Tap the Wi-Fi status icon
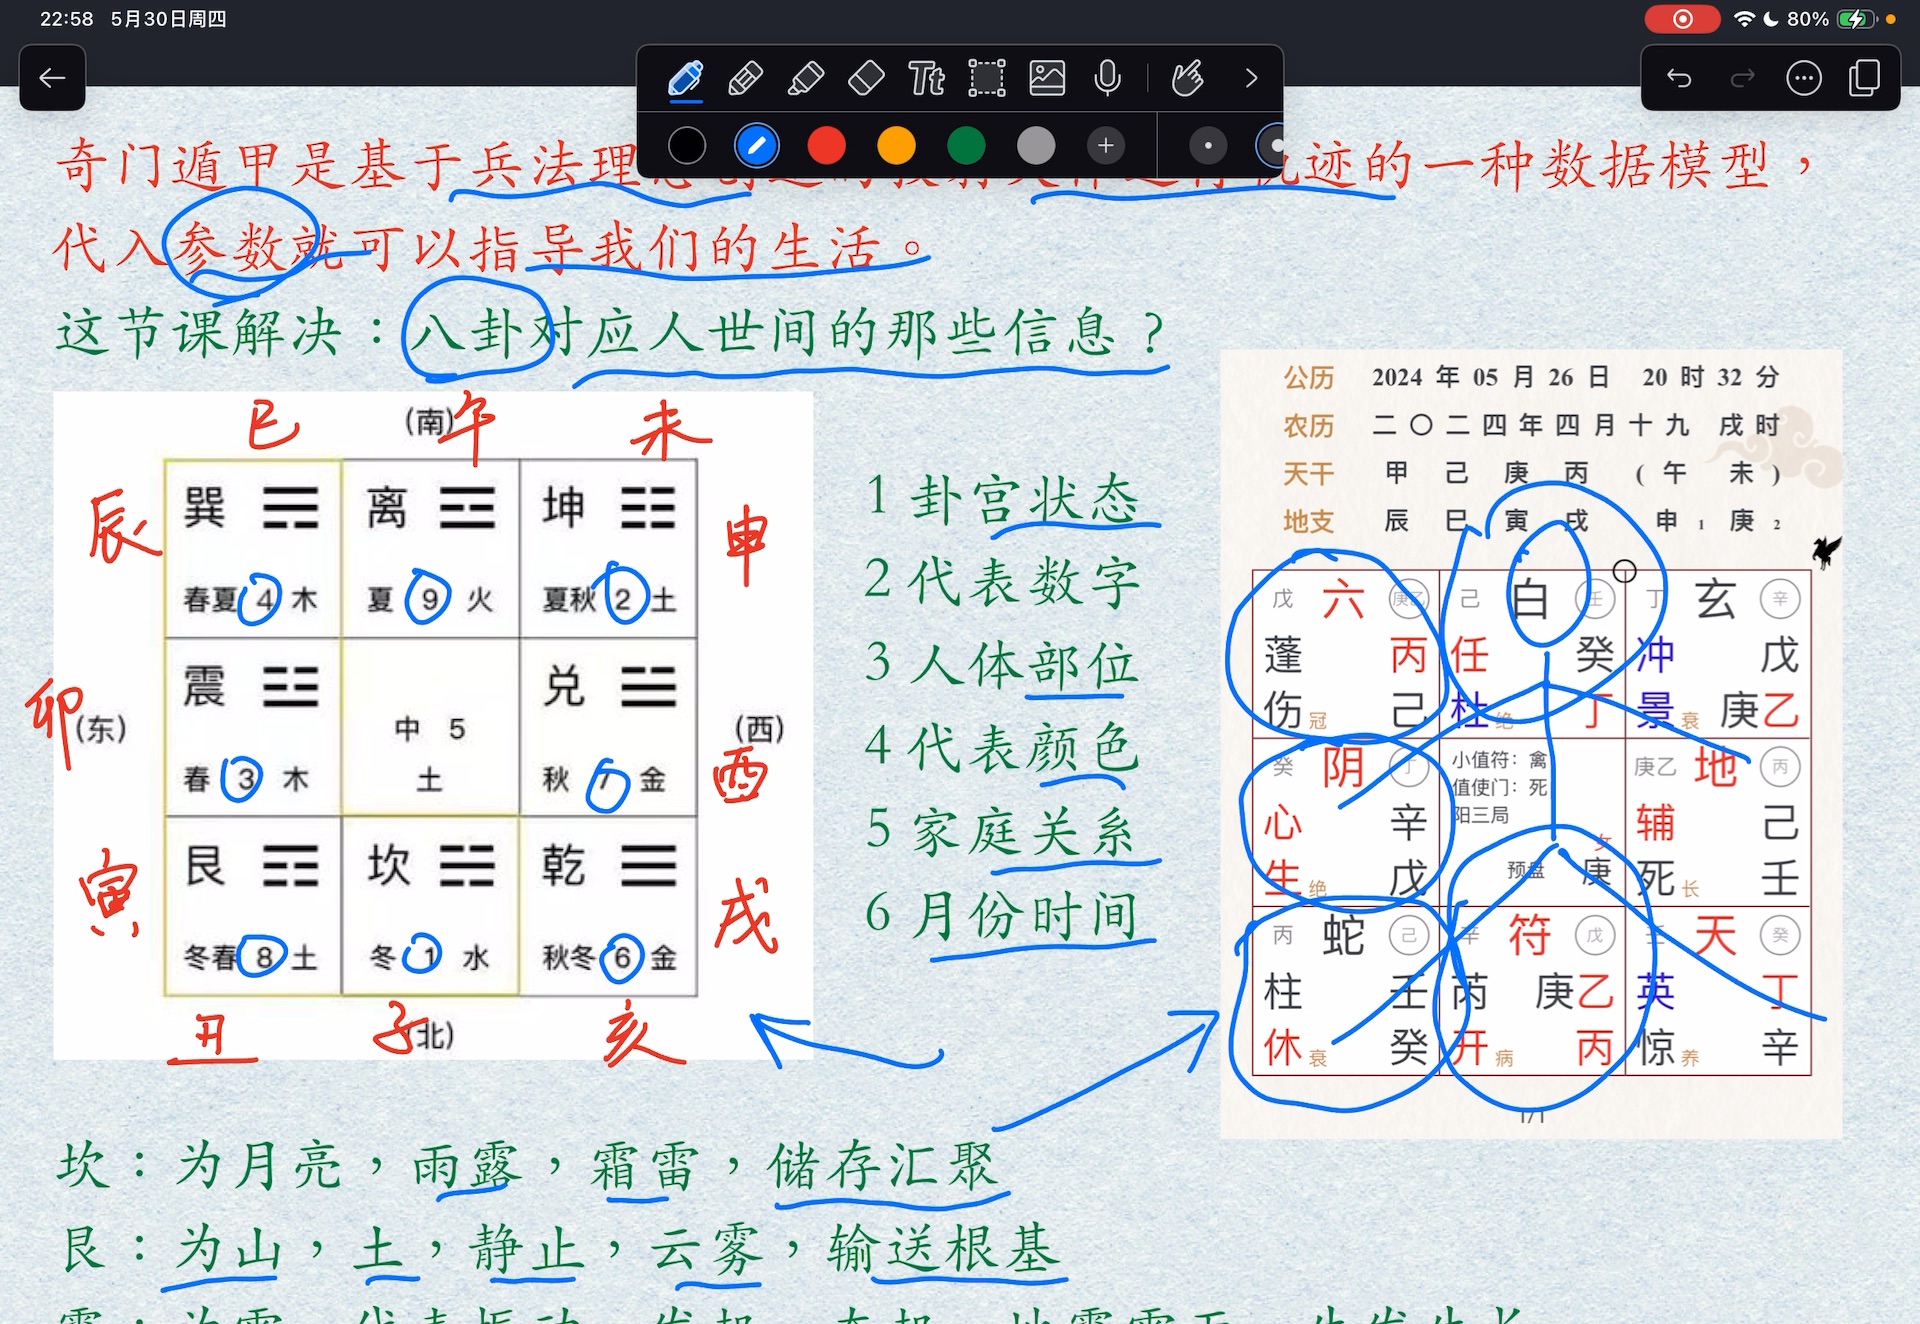The image size is (1920, 1324). coord(1744,19)
